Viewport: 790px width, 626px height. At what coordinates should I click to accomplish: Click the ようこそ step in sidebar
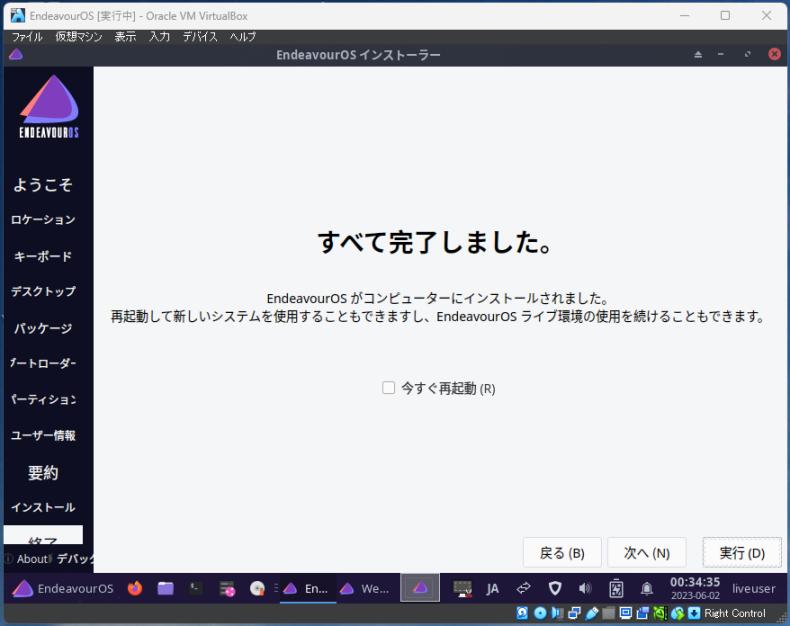(x=43, y=184)
